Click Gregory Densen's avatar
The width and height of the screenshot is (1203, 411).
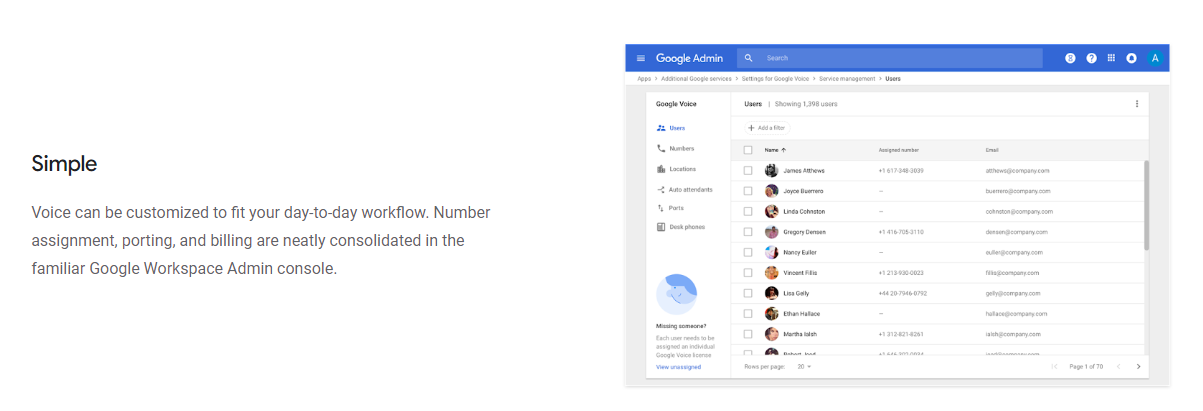pyautogui.click(x=771, y=232)
